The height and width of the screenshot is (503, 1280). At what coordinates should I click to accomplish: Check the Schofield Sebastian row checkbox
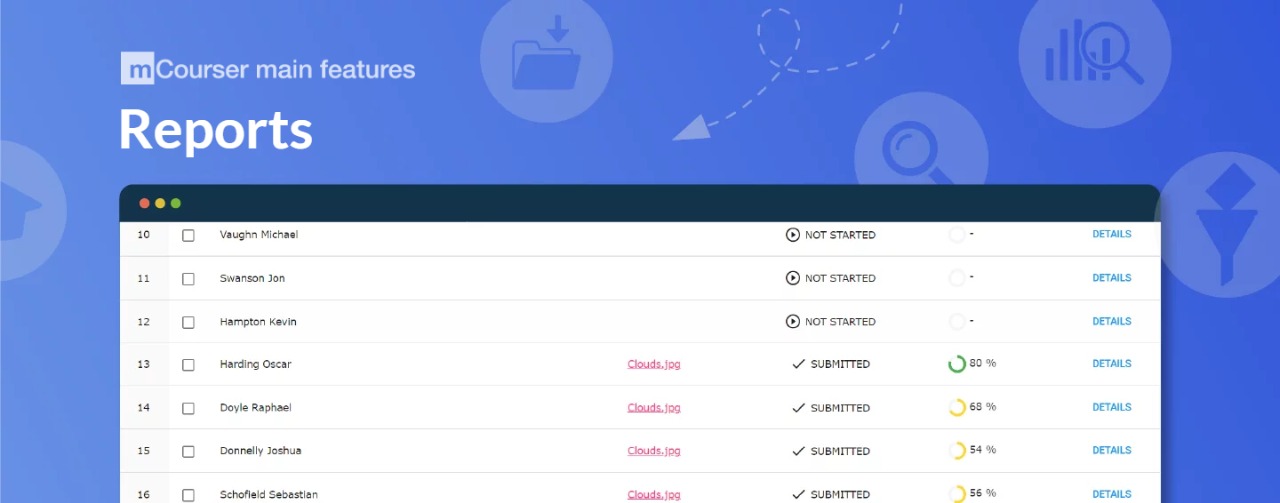[x=188, y=495]
